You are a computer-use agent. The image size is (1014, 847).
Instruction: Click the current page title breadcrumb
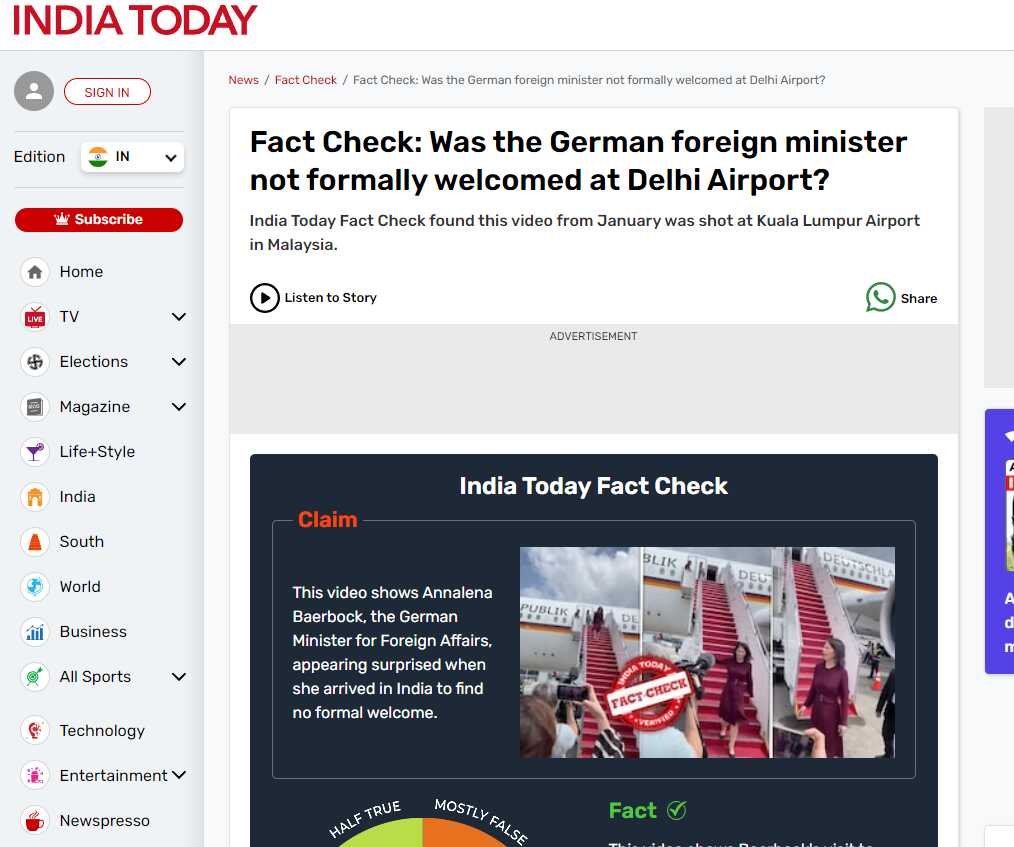(588, 80)
